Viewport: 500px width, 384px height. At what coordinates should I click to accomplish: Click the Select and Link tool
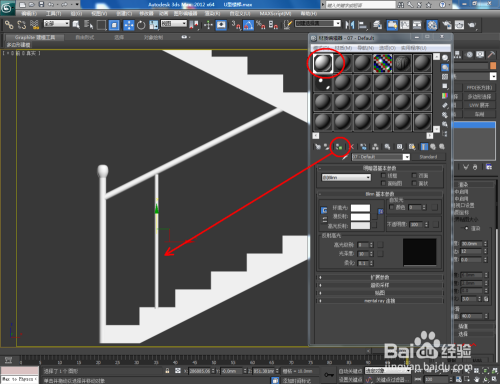(9, 25)
